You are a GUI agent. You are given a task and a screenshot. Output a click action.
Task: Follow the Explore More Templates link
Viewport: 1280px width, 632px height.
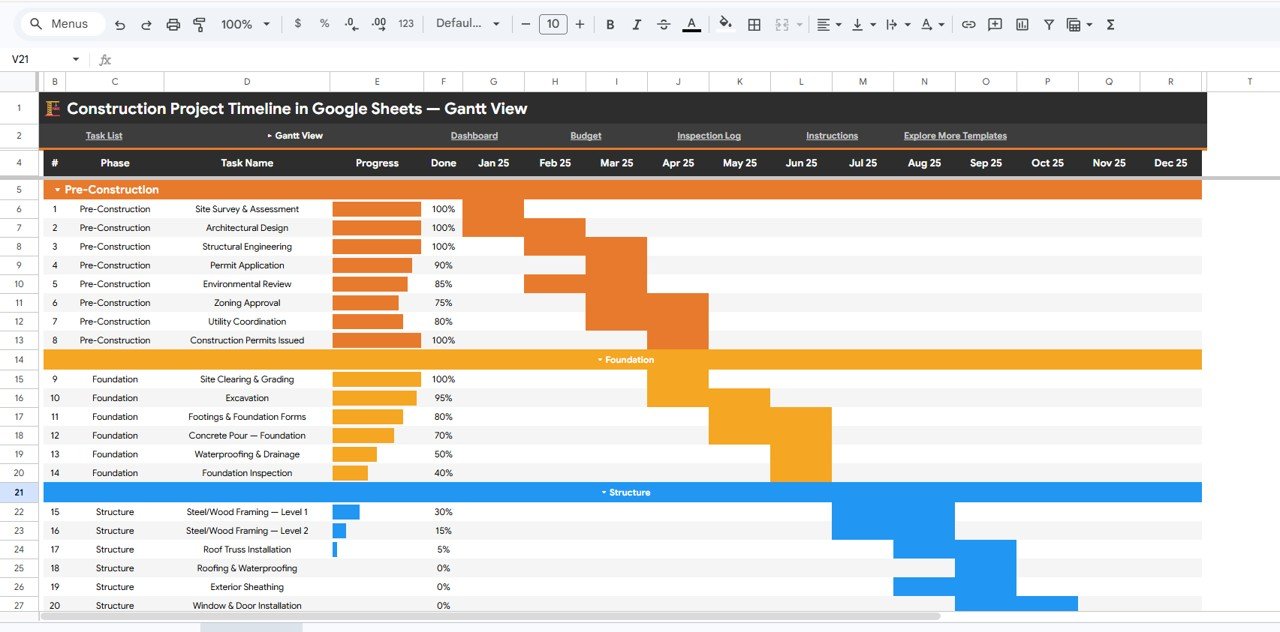954,135
